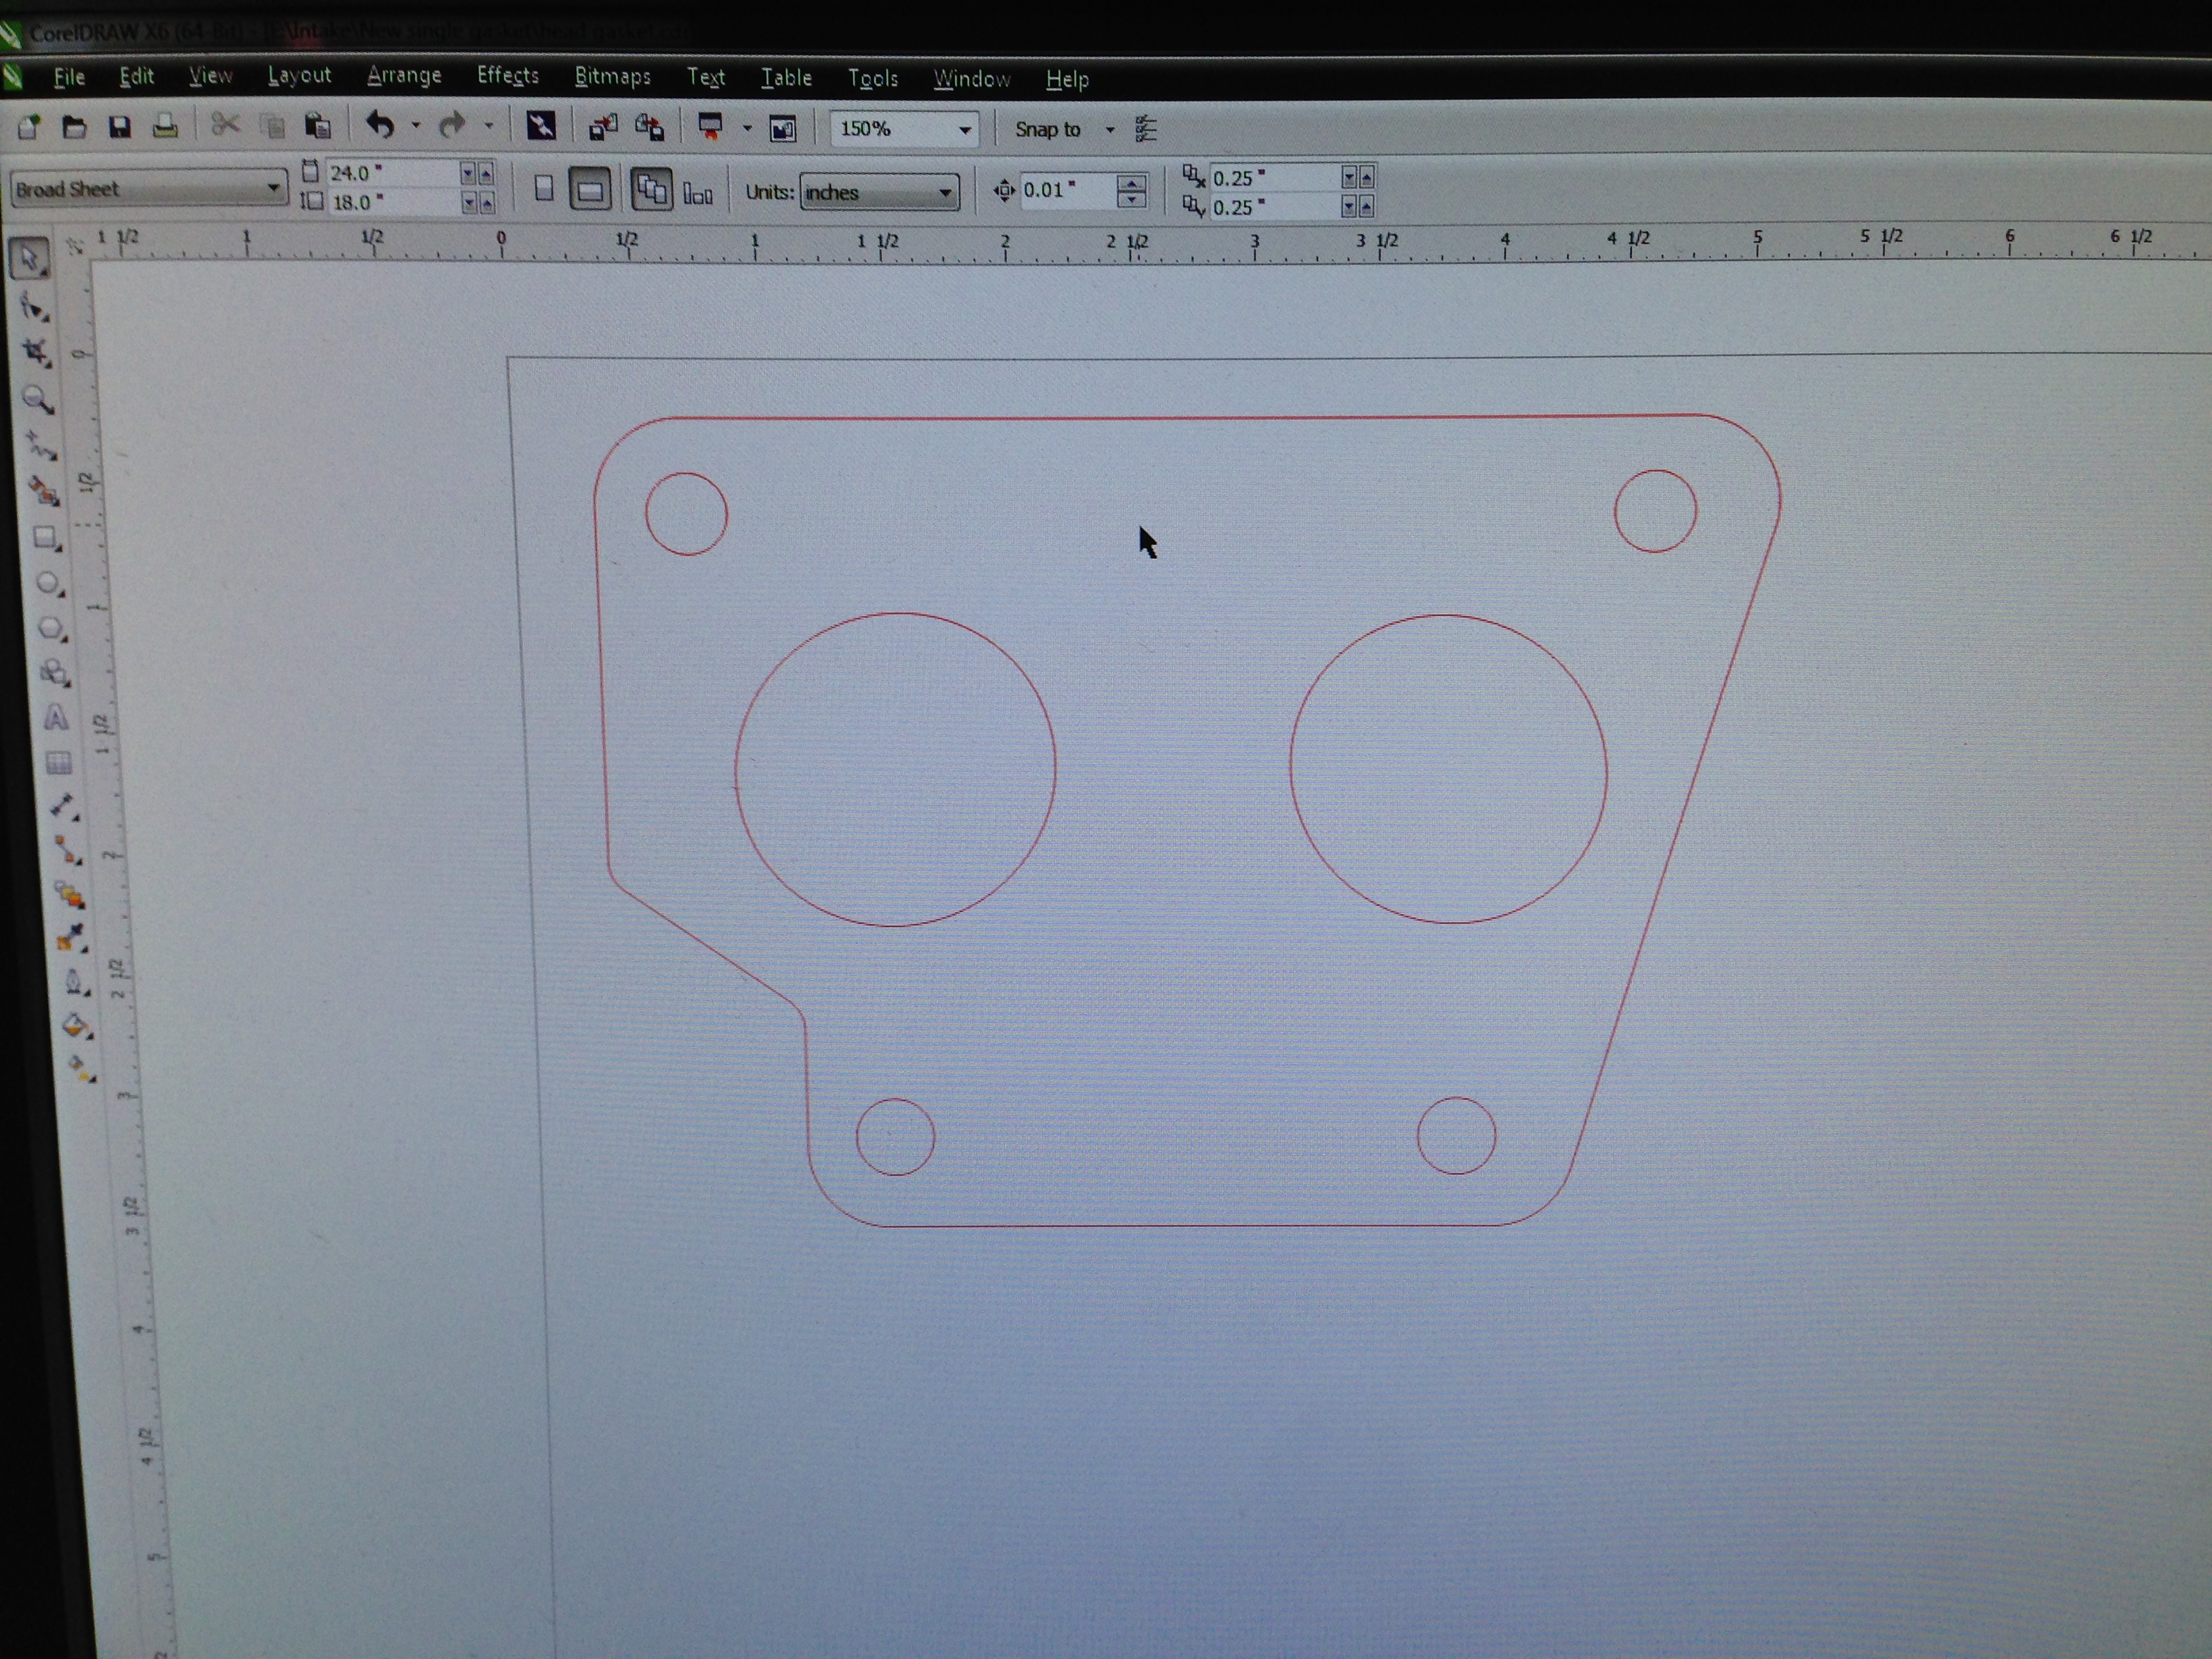Click the nudge distance 0.01 field

point(1067,190)
